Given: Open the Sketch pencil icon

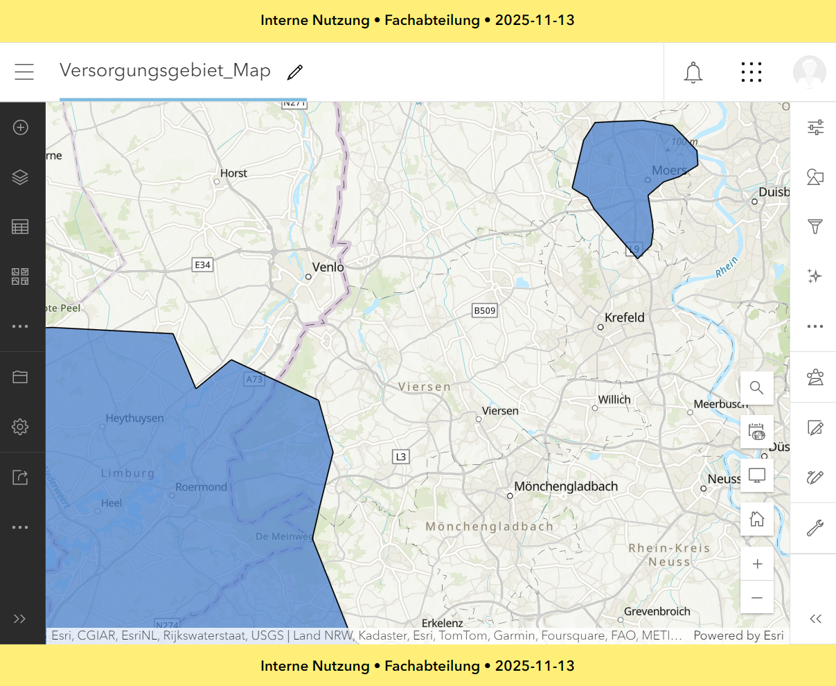Looking at the screenshot, I should coord(815,477).
